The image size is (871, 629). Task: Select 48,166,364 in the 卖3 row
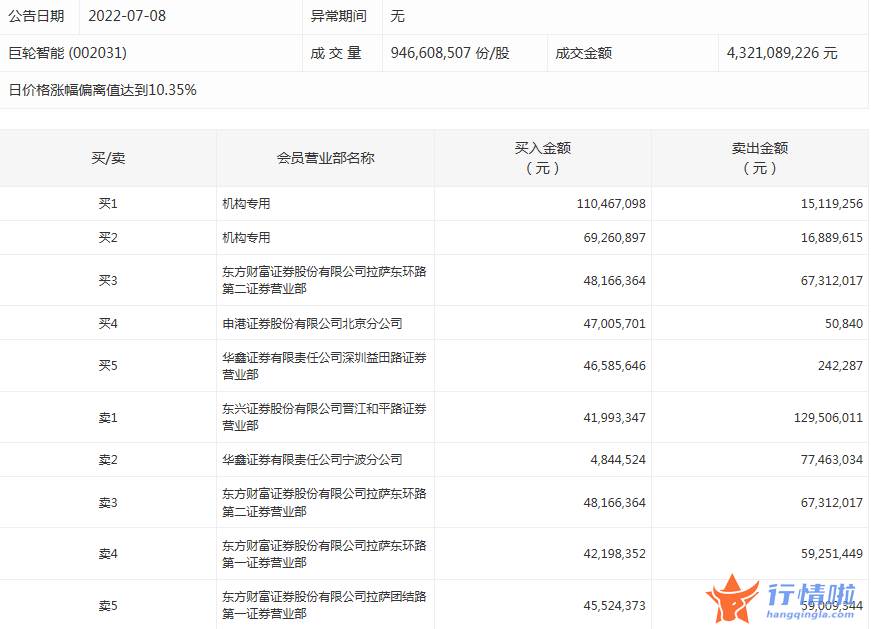(x=614, y=503)
